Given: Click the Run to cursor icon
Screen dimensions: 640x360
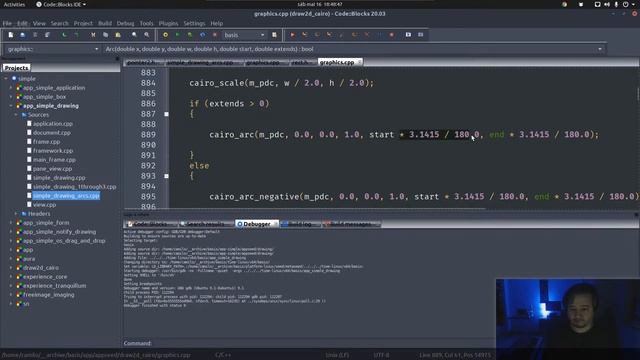Looking at the screenshot, I should [304, 35].
